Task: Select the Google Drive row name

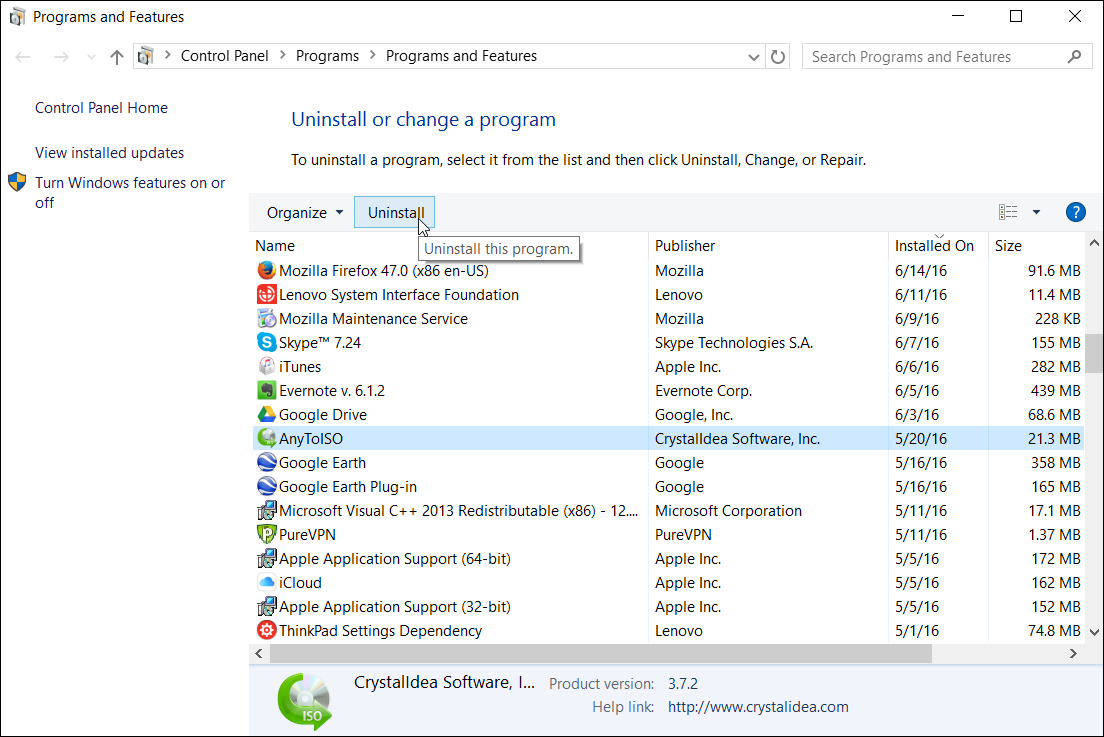Action: click(322, 415)
